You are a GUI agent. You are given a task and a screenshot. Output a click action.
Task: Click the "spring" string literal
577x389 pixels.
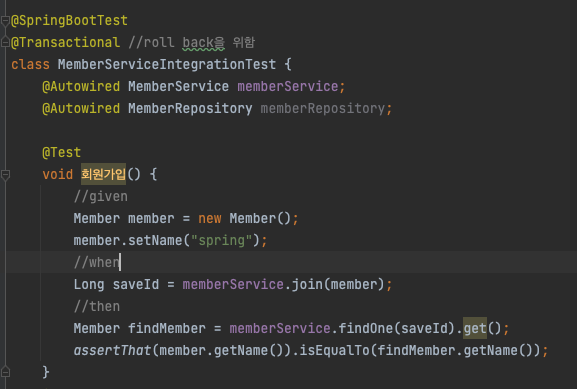point(222,240)
